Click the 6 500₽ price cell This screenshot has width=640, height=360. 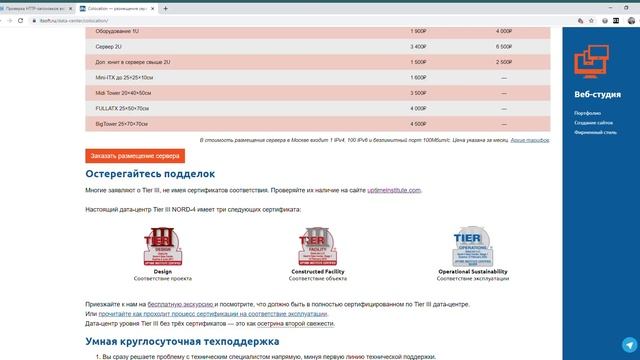pyautogui.click(x=504, y=47)
